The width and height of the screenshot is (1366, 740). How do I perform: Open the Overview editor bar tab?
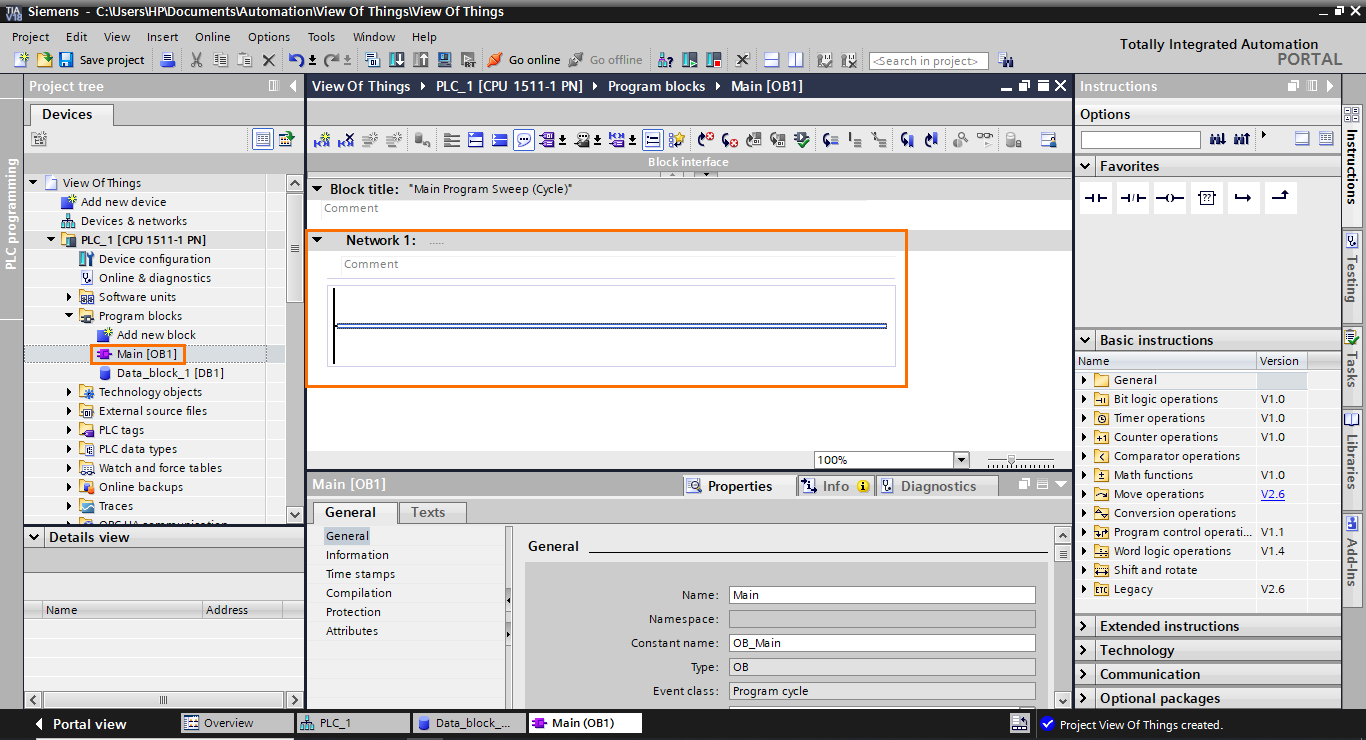click(x=237, y=723)
